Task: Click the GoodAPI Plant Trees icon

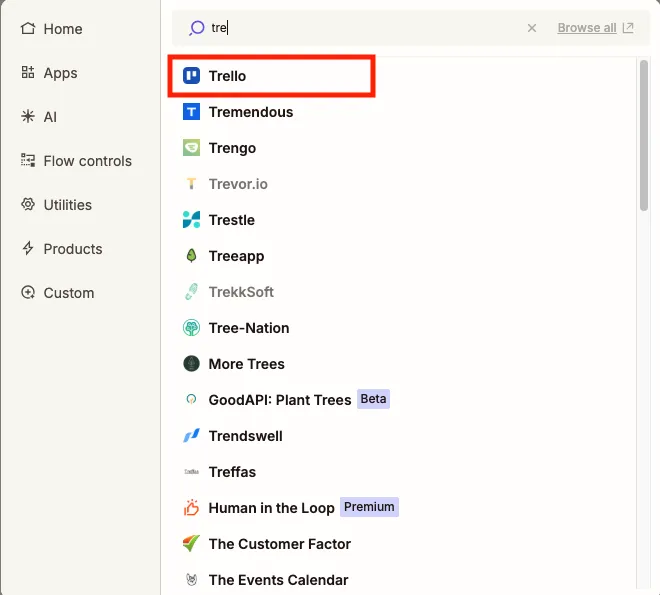Action: [x=191, y=400]
